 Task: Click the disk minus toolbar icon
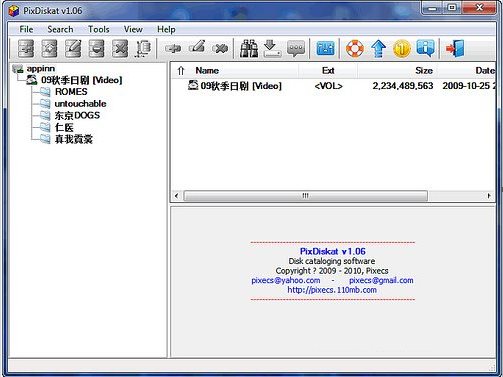coord(96,49)
